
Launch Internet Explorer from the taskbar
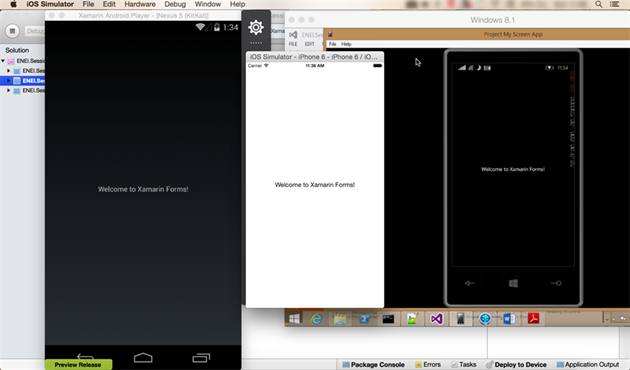pyautogui.click(x=317, y=319)
